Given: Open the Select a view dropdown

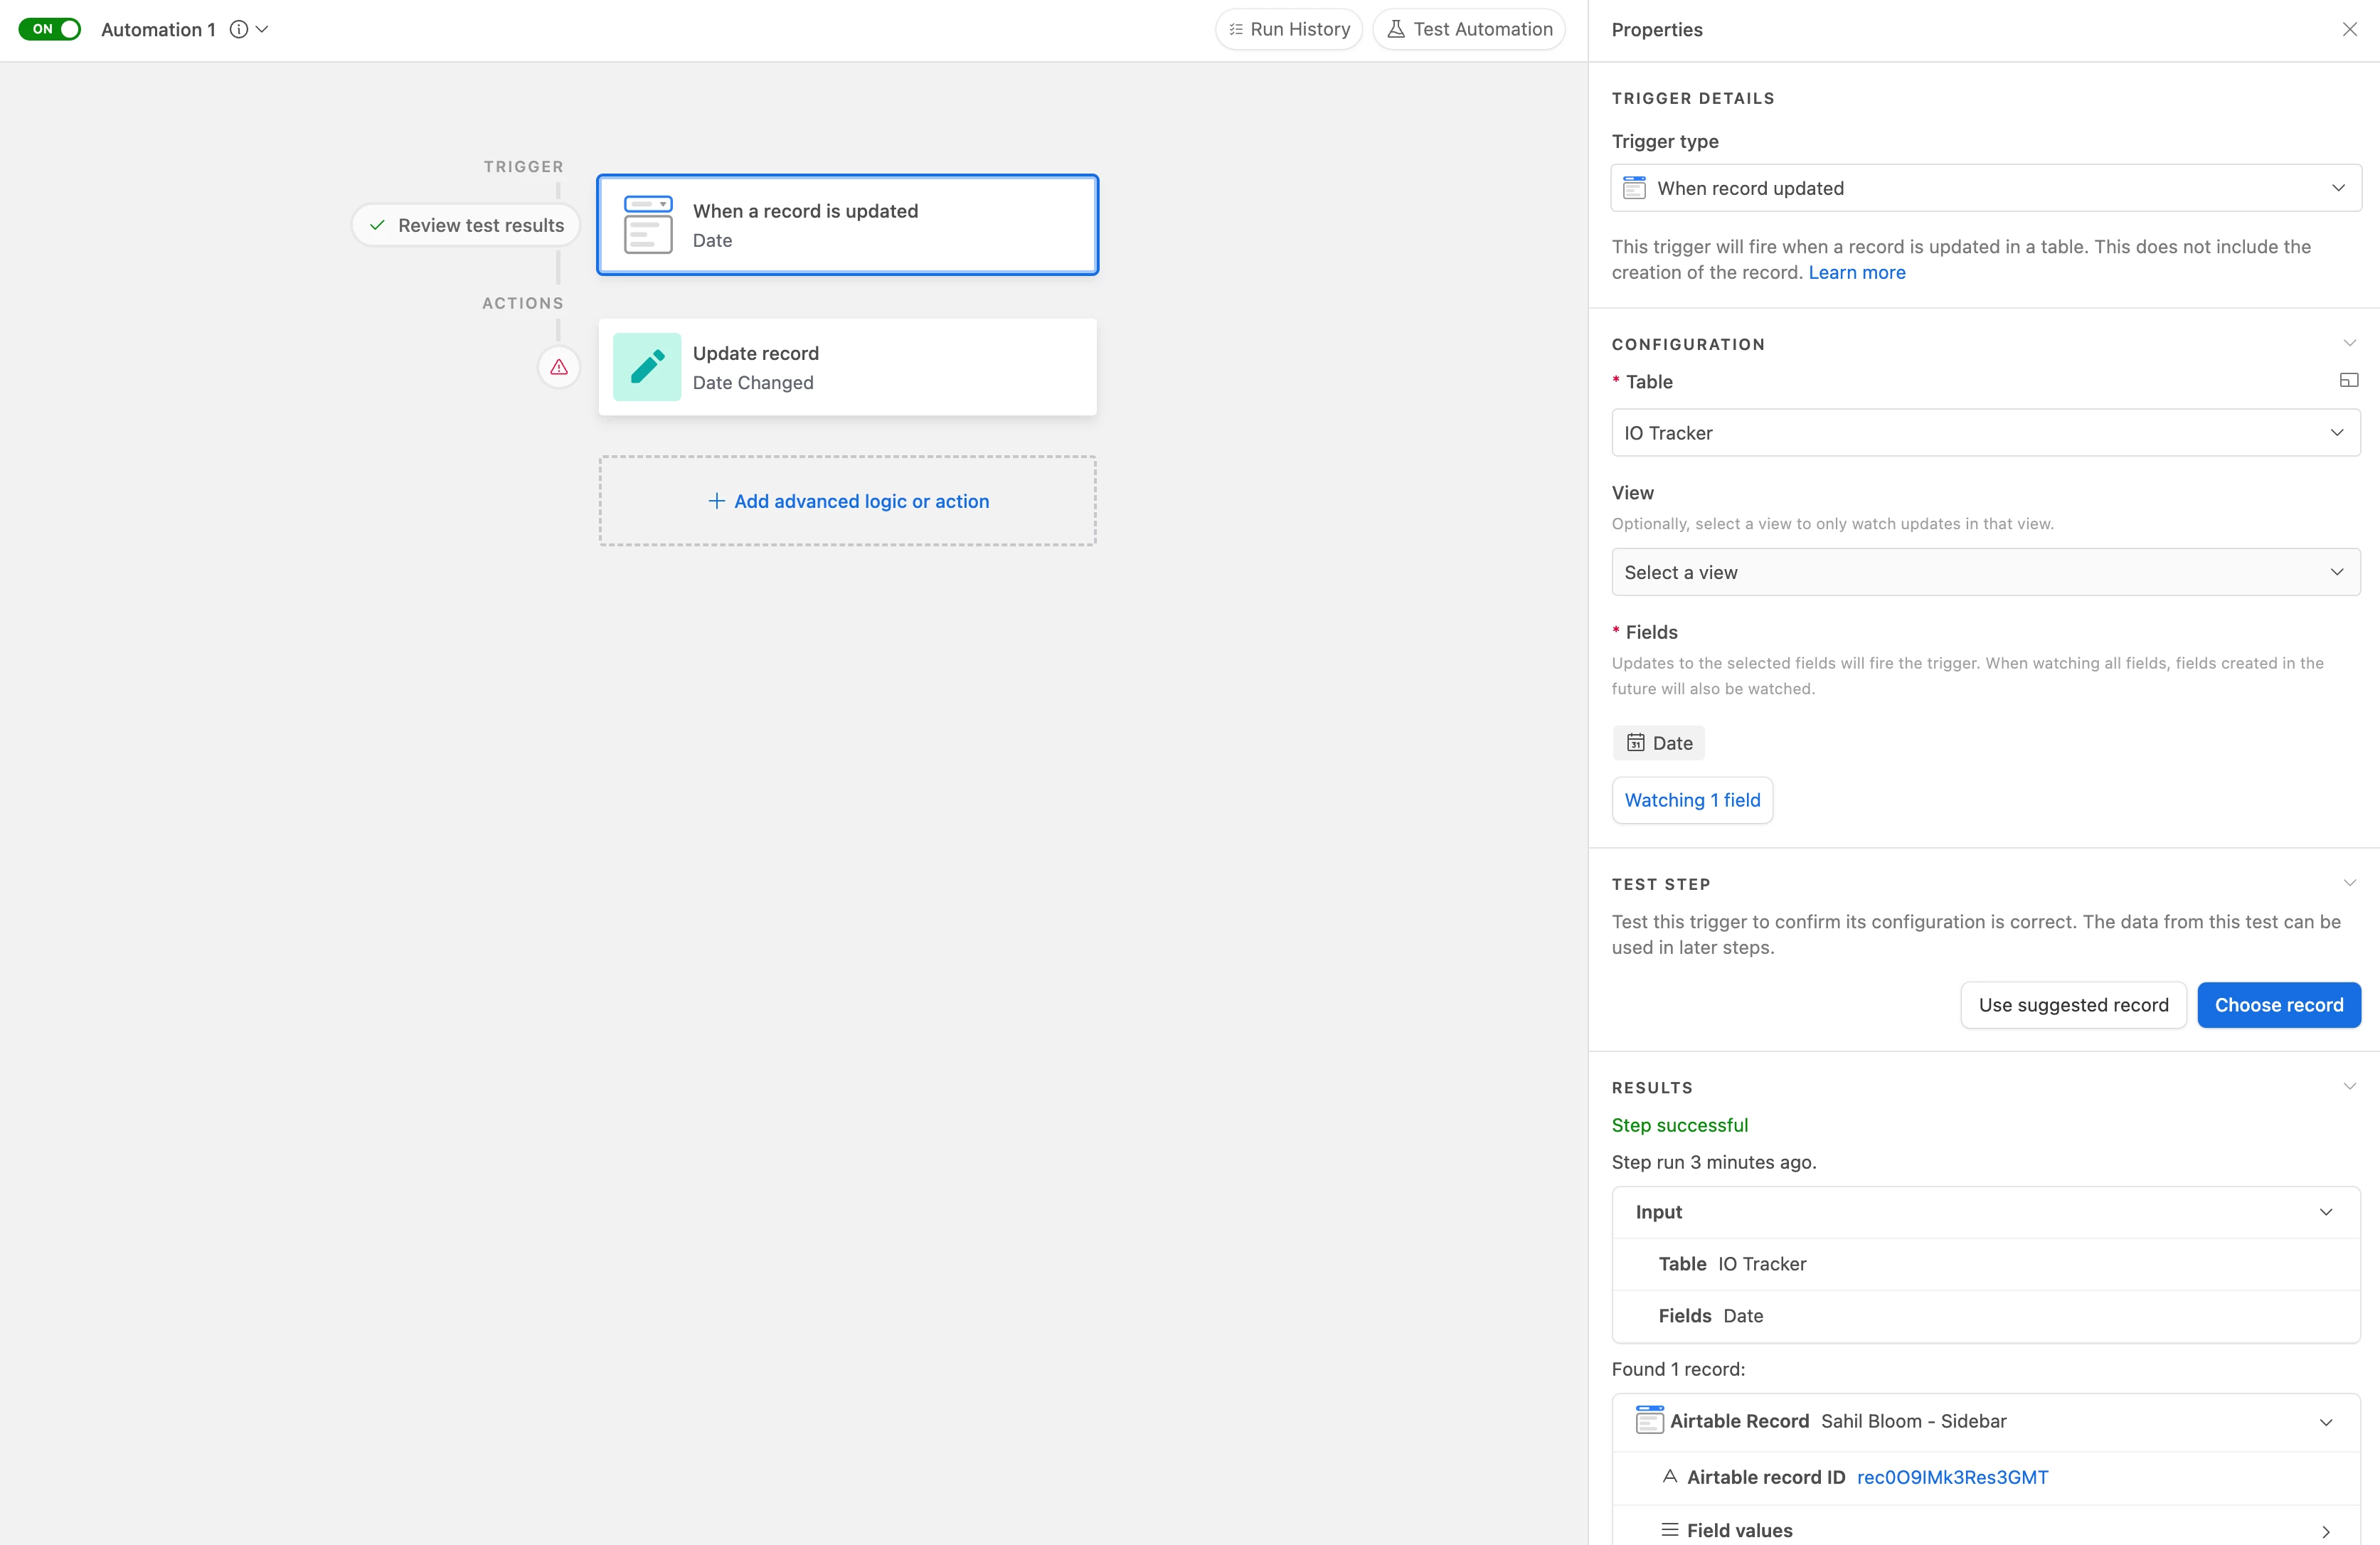Looking at the screenshot, I should (1986, 572).
